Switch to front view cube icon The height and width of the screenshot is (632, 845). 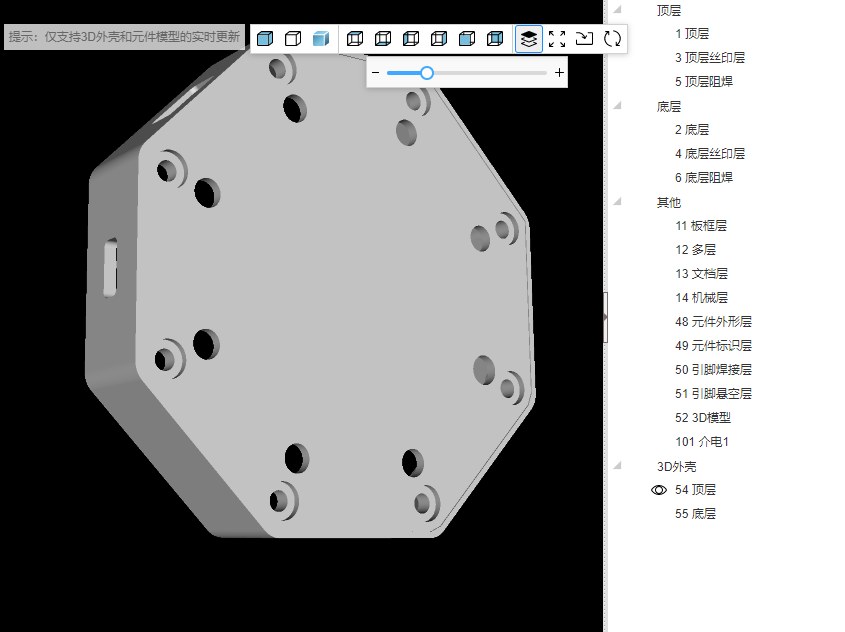pyautogui.click(x=467, y=39)
